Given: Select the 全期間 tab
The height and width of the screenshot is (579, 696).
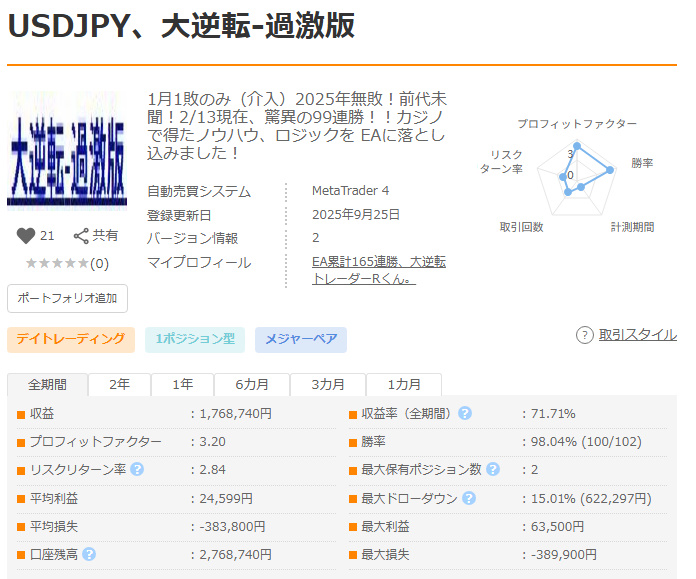Looking at the screenshot, I should pyautogui.click(x=47, y=384).
